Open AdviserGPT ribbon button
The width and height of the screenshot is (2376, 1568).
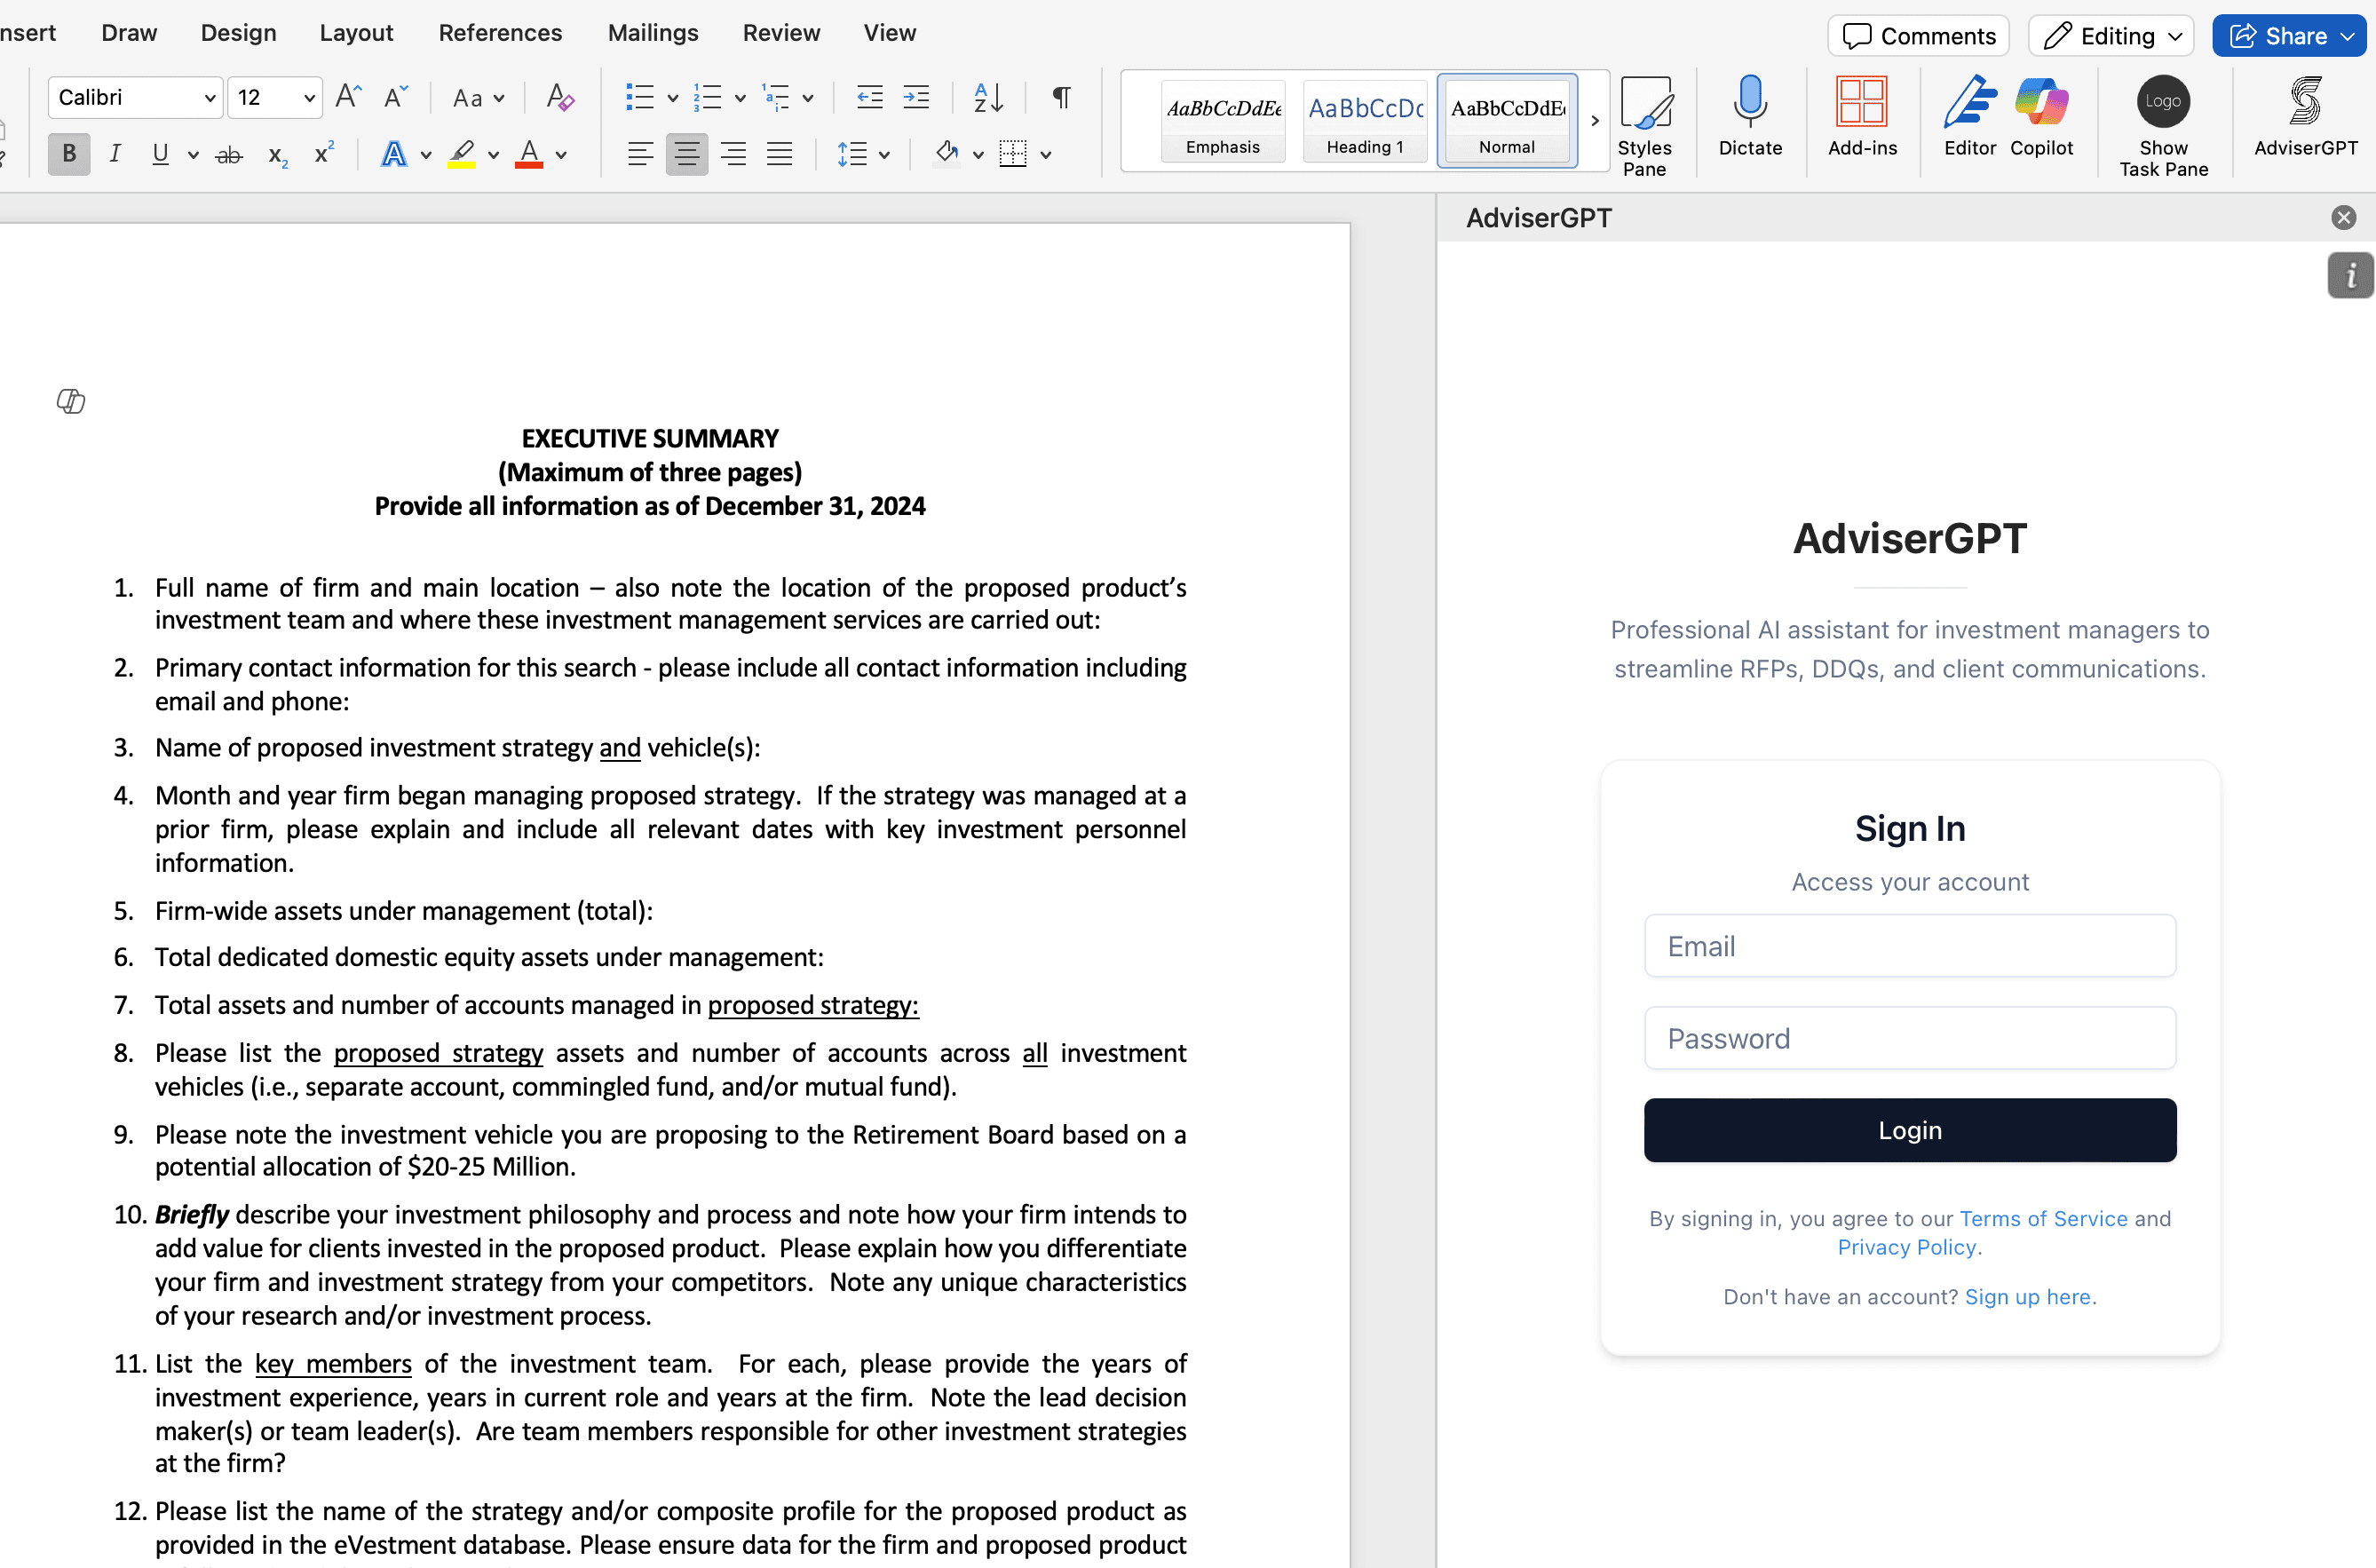[2305, 116]
